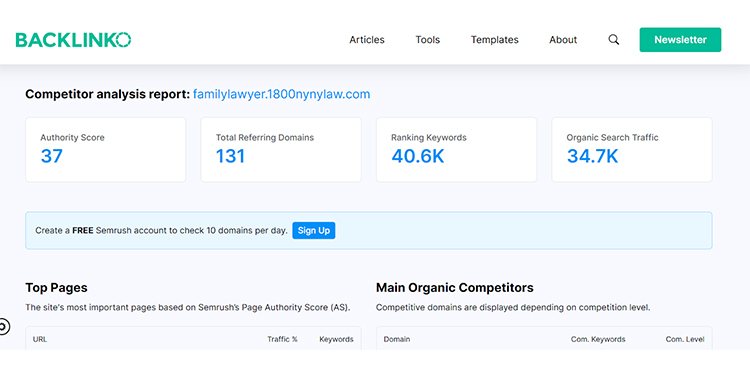Click the Authority Score value 37

pos(51,156)
